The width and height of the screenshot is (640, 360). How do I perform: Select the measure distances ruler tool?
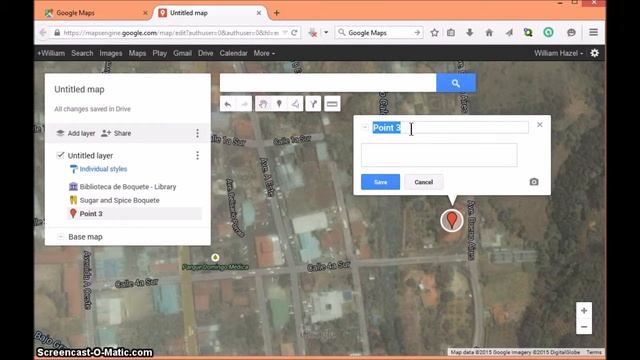click(332, 104)
